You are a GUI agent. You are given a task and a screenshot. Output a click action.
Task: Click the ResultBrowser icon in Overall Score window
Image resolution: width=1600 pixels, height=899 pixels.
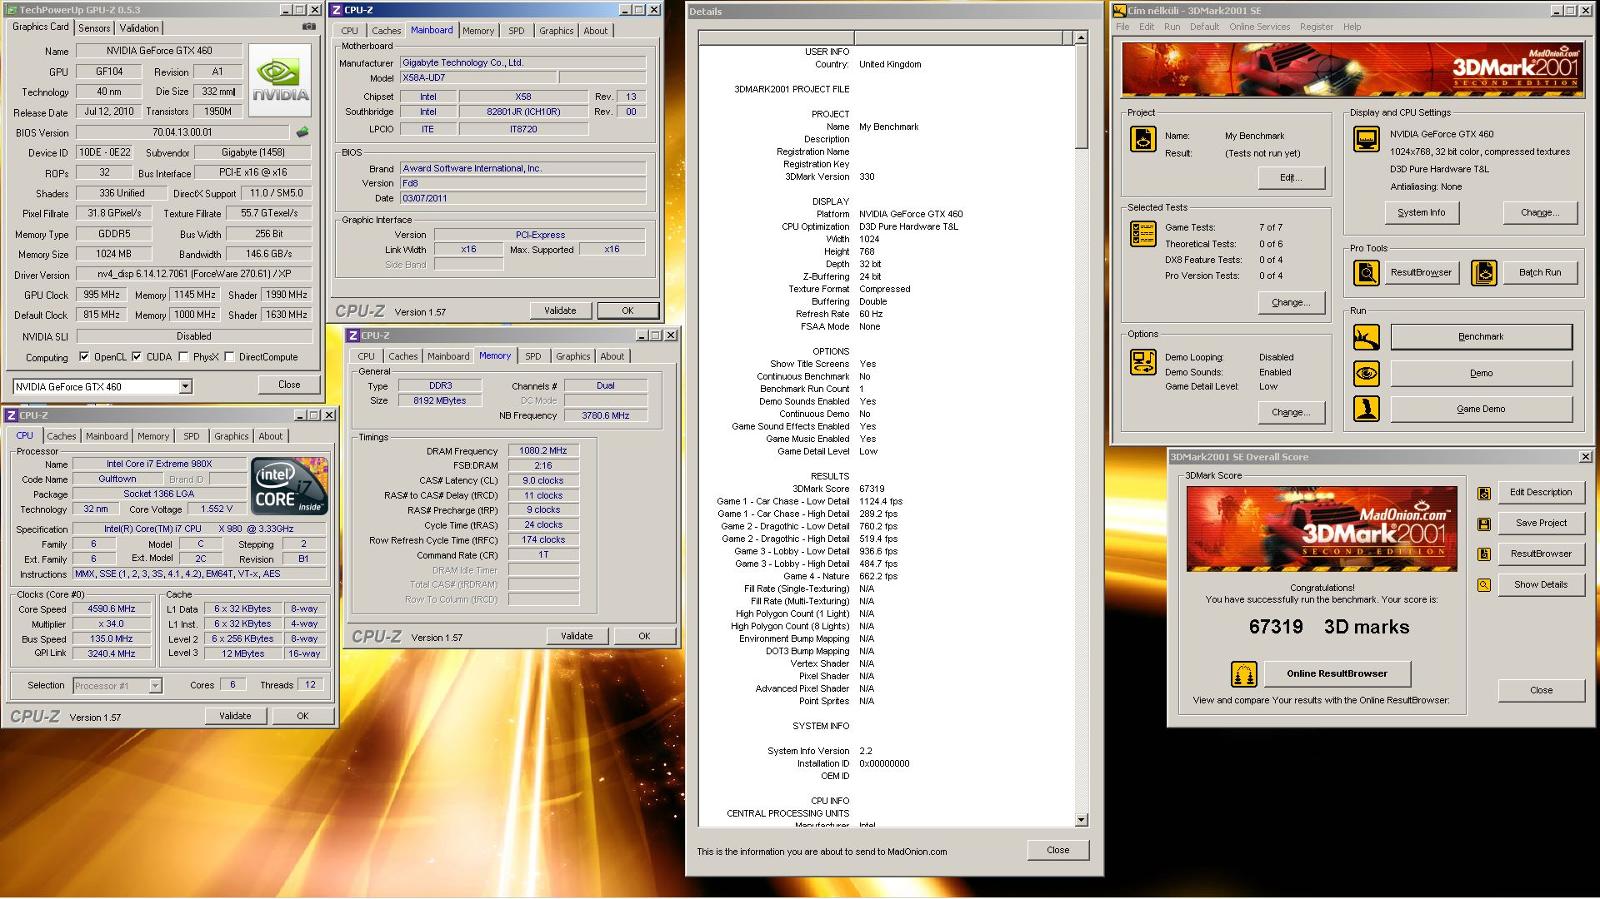1484,554
